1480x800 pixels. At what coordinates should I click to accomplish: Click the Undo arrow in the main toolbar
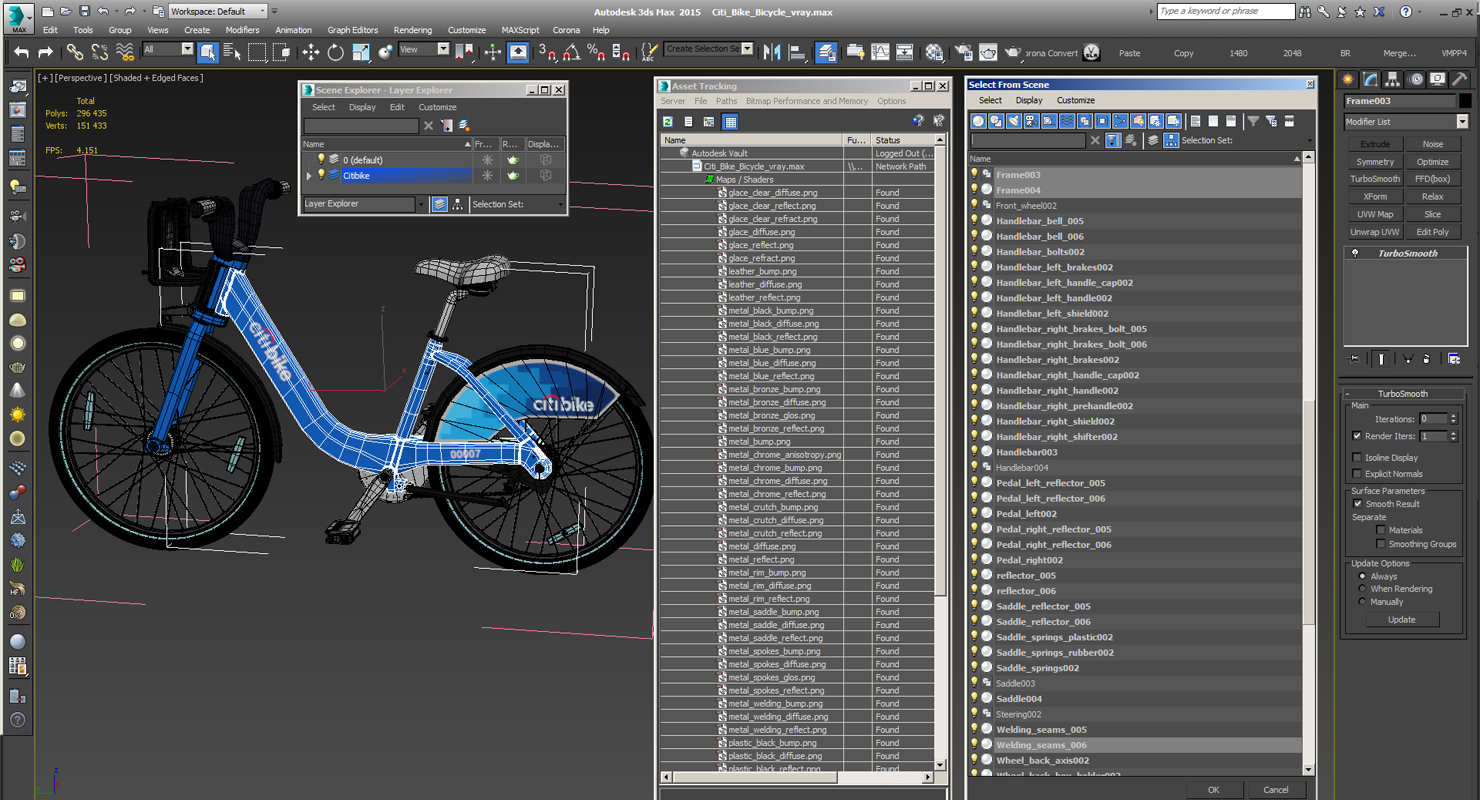[21, 52]
